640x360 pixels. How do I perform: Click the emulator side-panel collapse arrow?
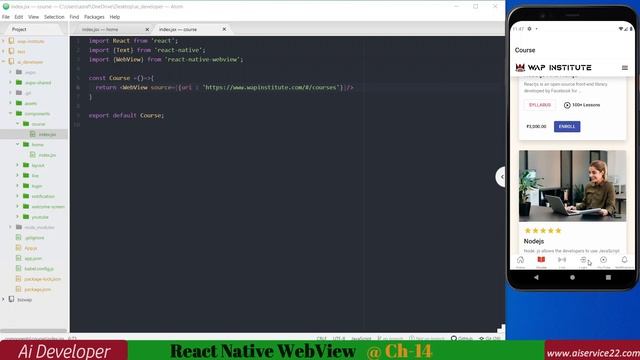pos(502,177)
